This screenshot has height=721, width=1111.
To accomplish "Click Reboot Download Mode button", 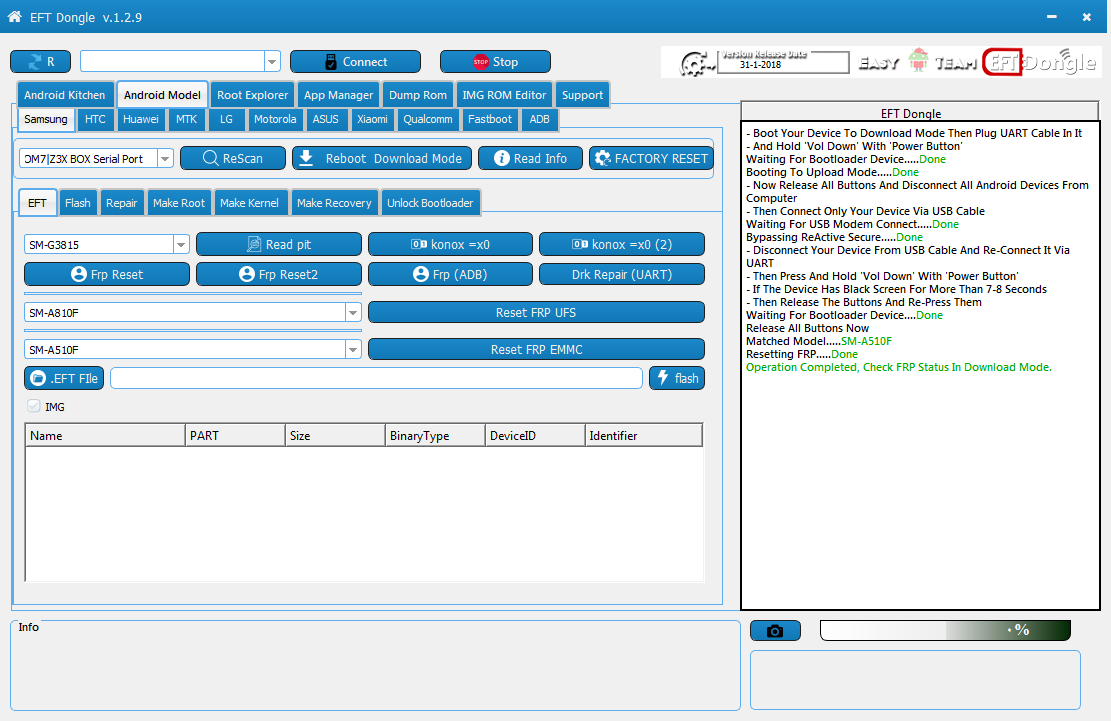I will click(x=382, y=159).
